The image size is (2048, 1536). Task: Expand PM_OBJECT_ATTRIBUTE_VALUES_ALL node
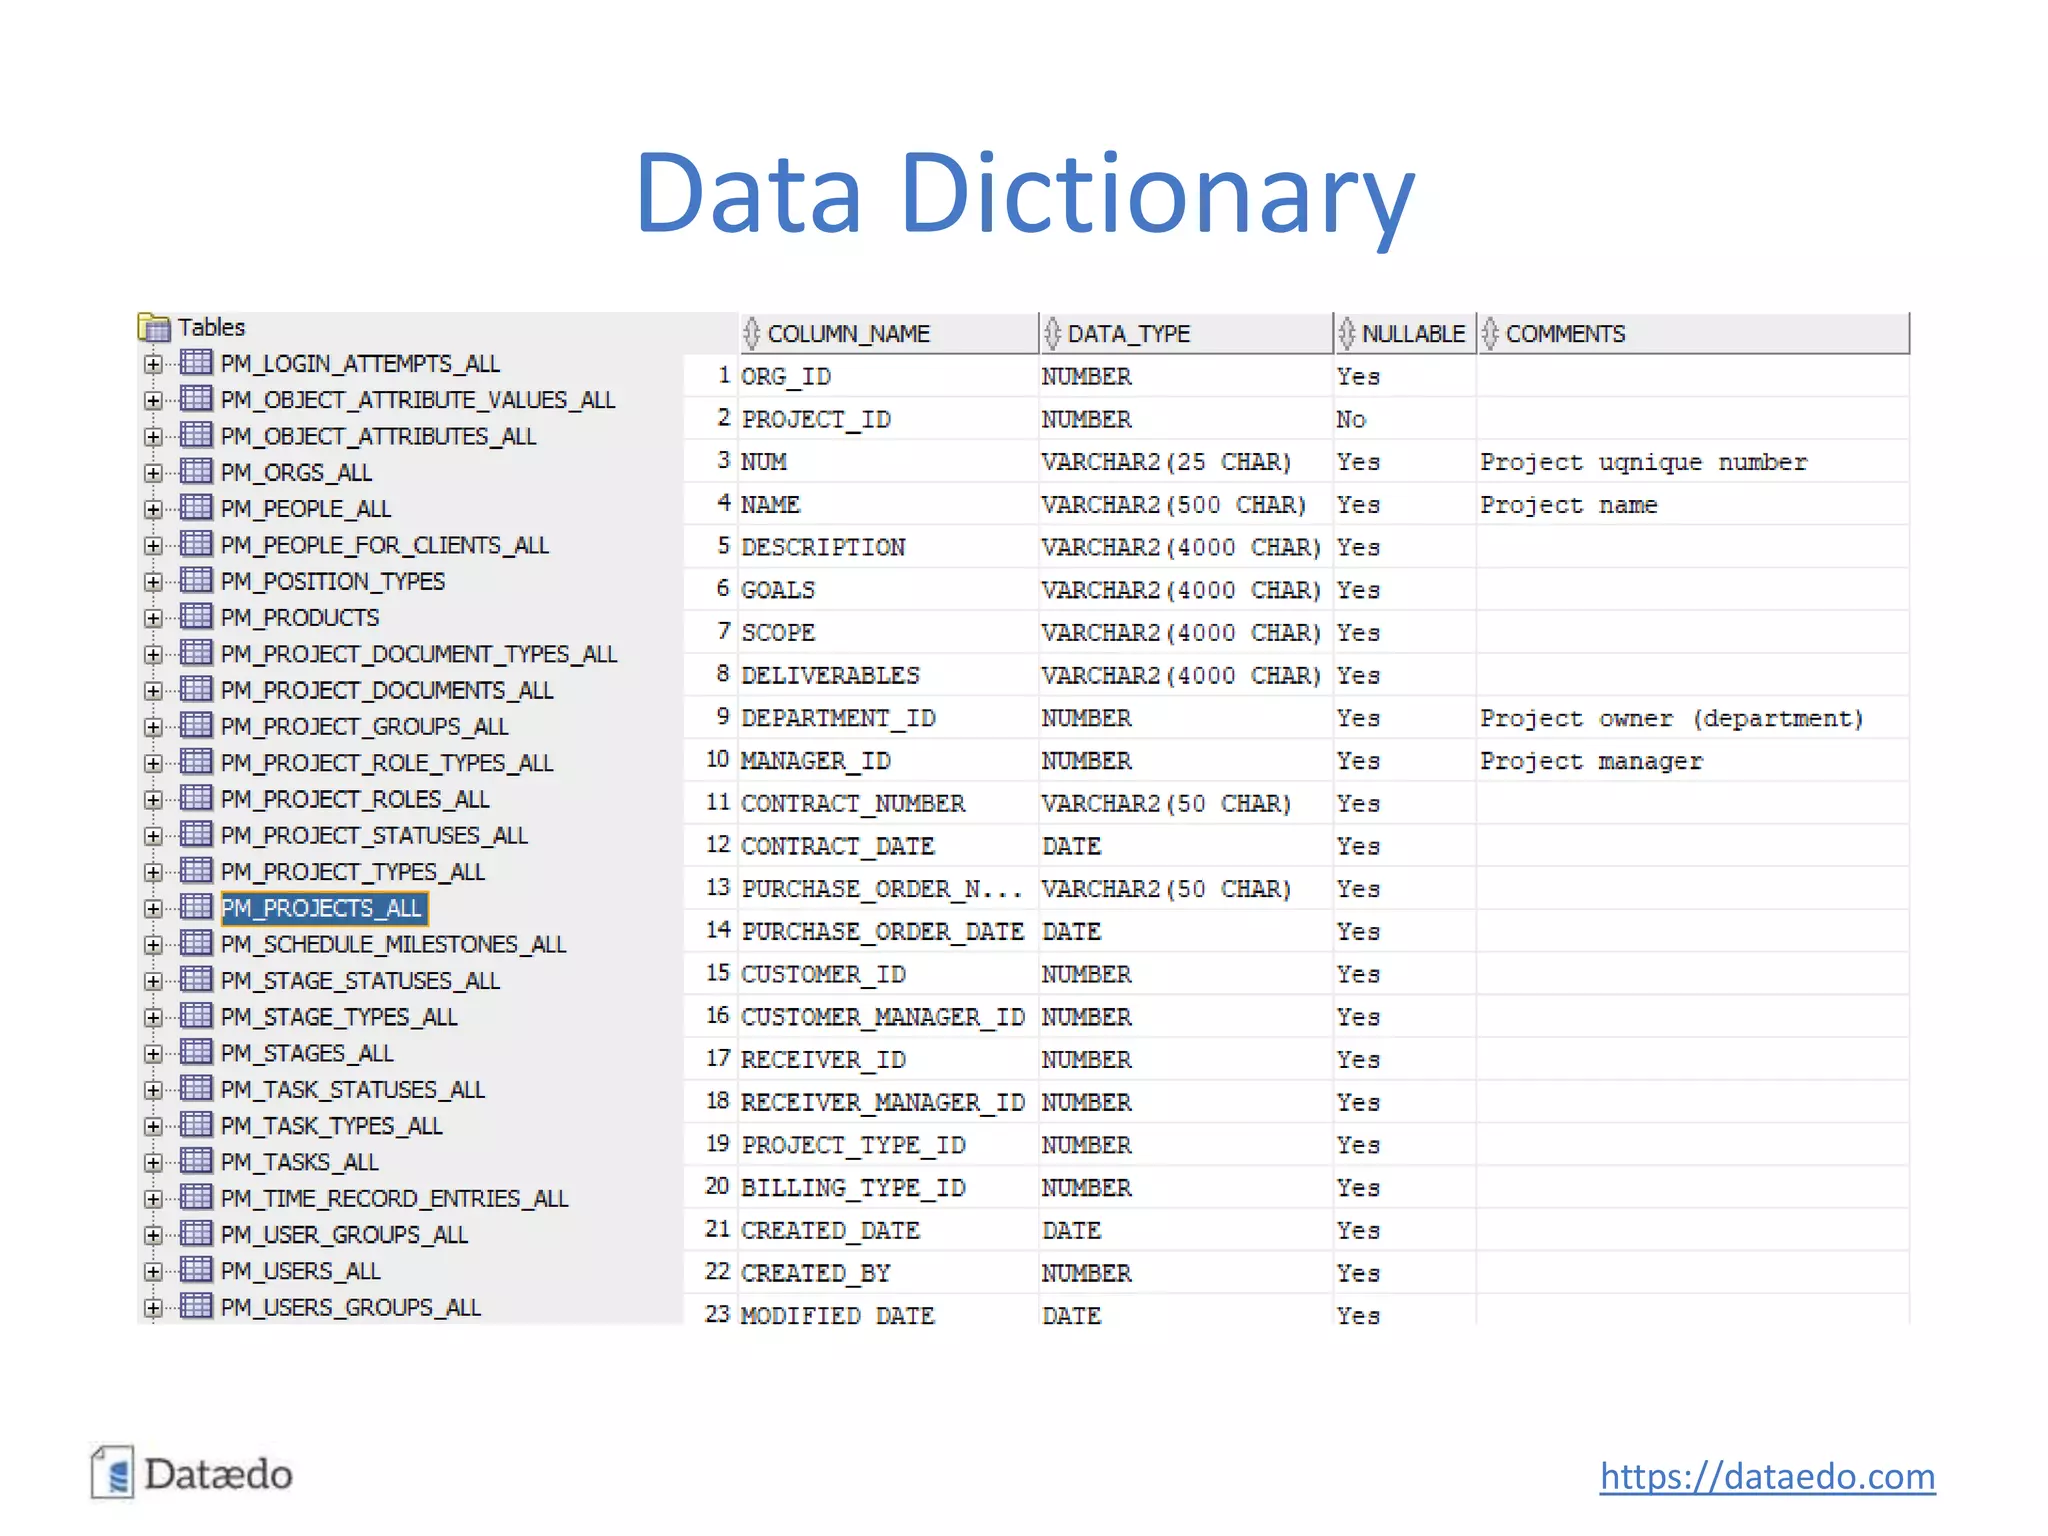[153, 401]
